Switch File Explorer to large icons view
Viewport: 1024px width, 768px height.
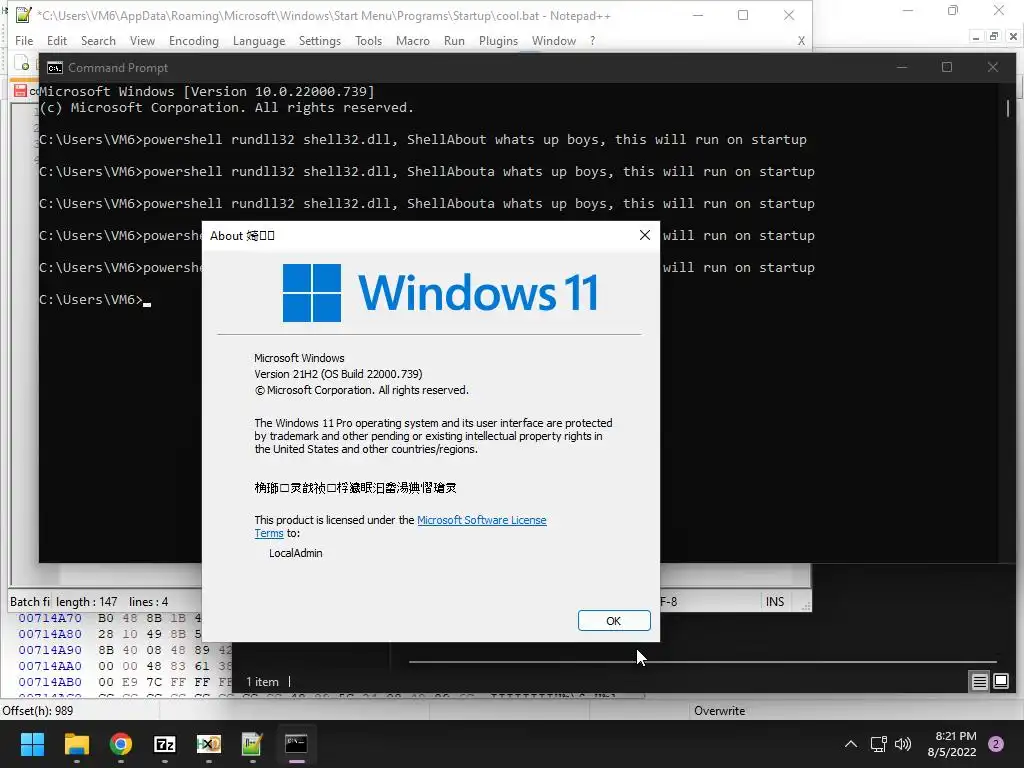click(1001, 682)
